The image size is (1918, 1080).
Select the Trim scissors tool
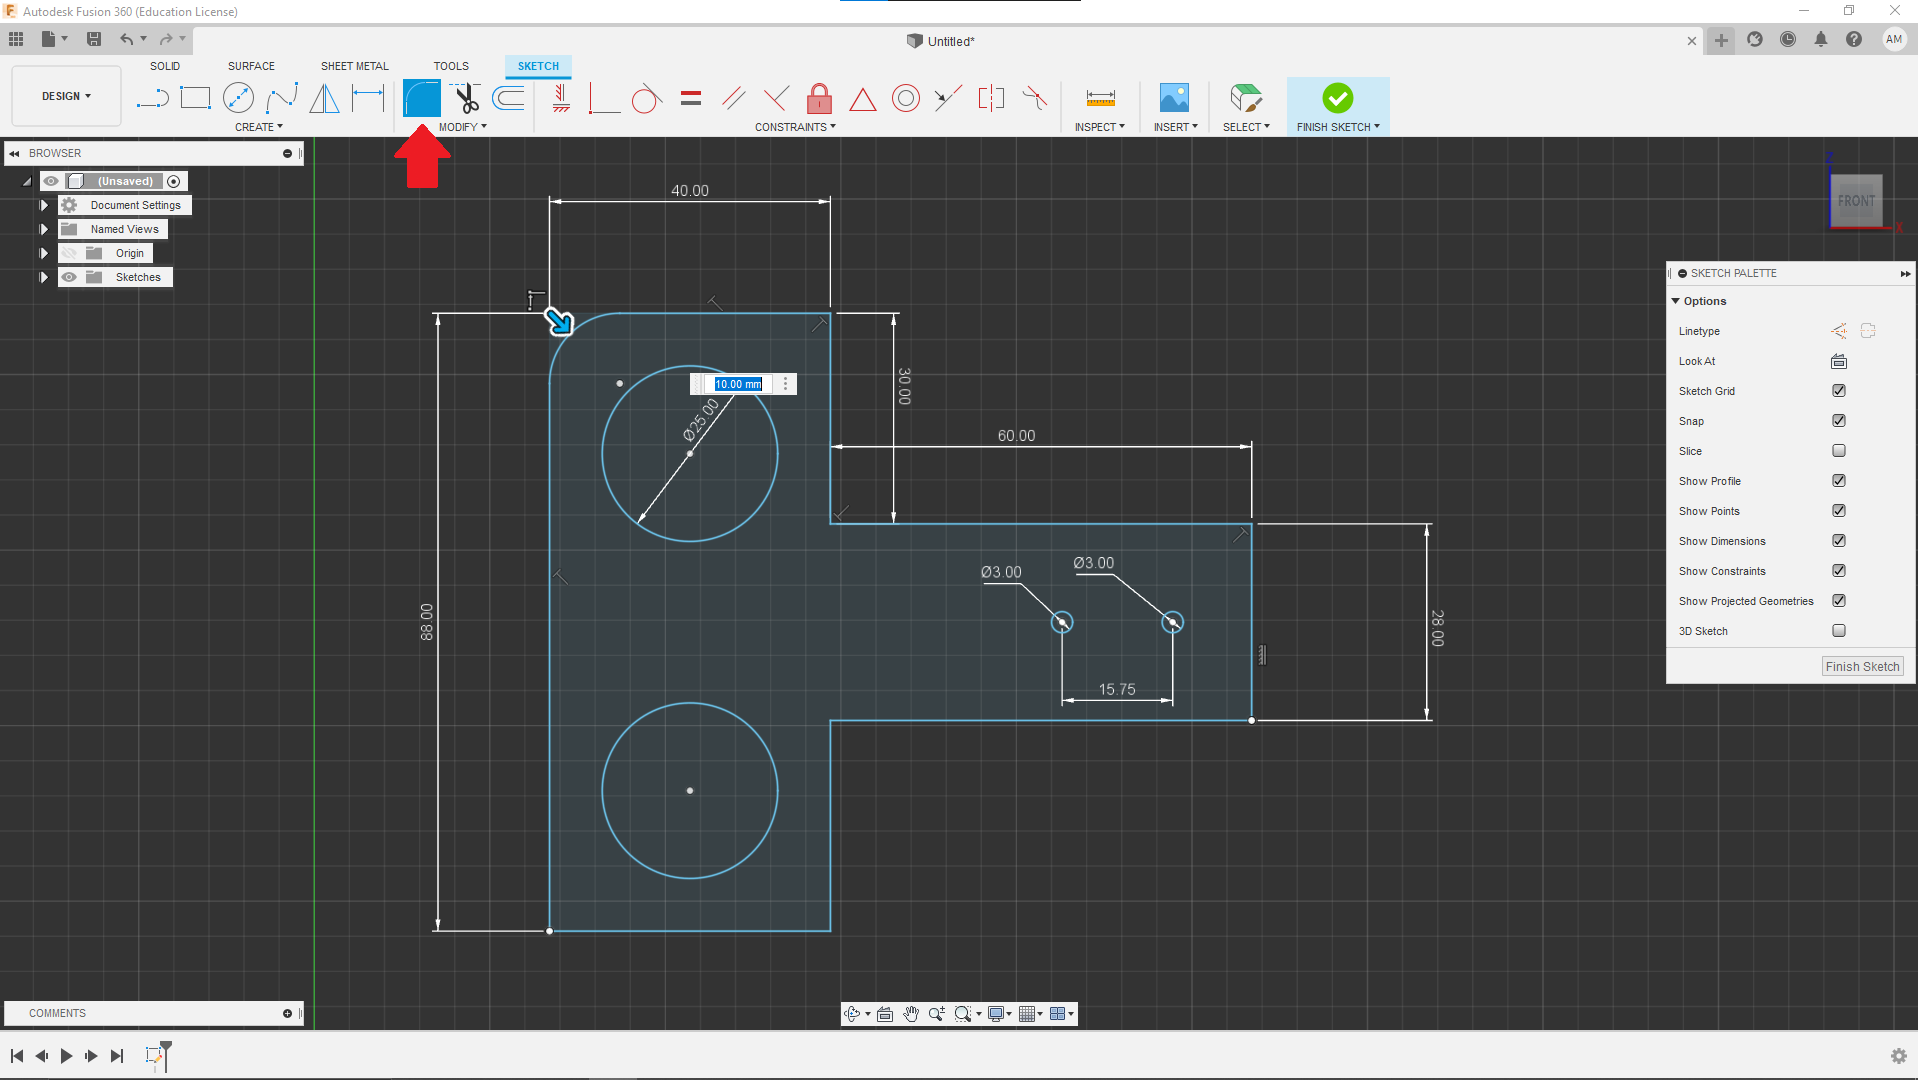pos(466,98)
